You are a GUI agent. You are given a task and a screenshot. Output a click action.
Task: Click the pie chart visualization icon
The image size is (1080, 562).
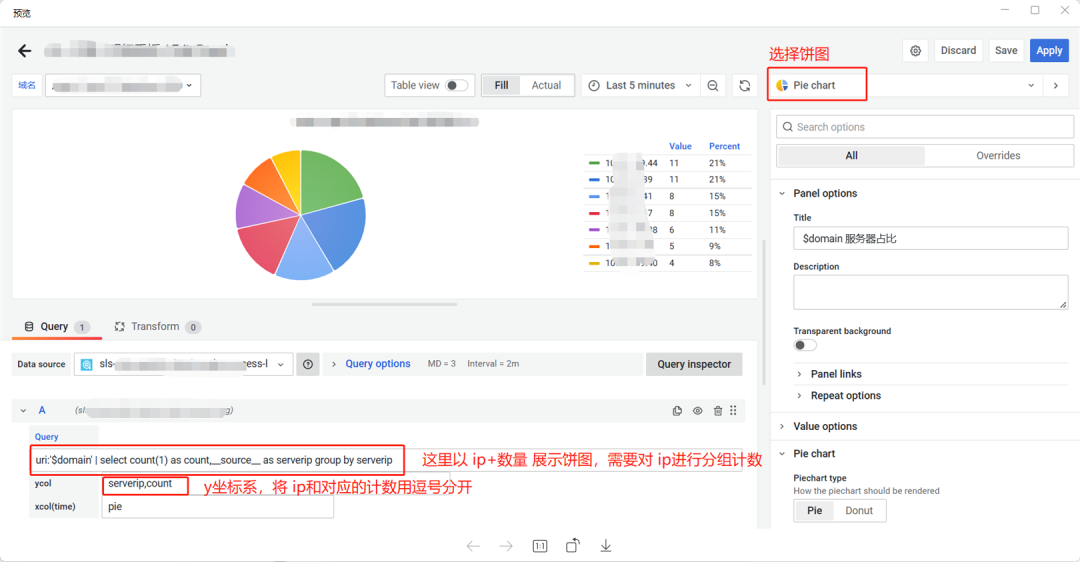782,85
